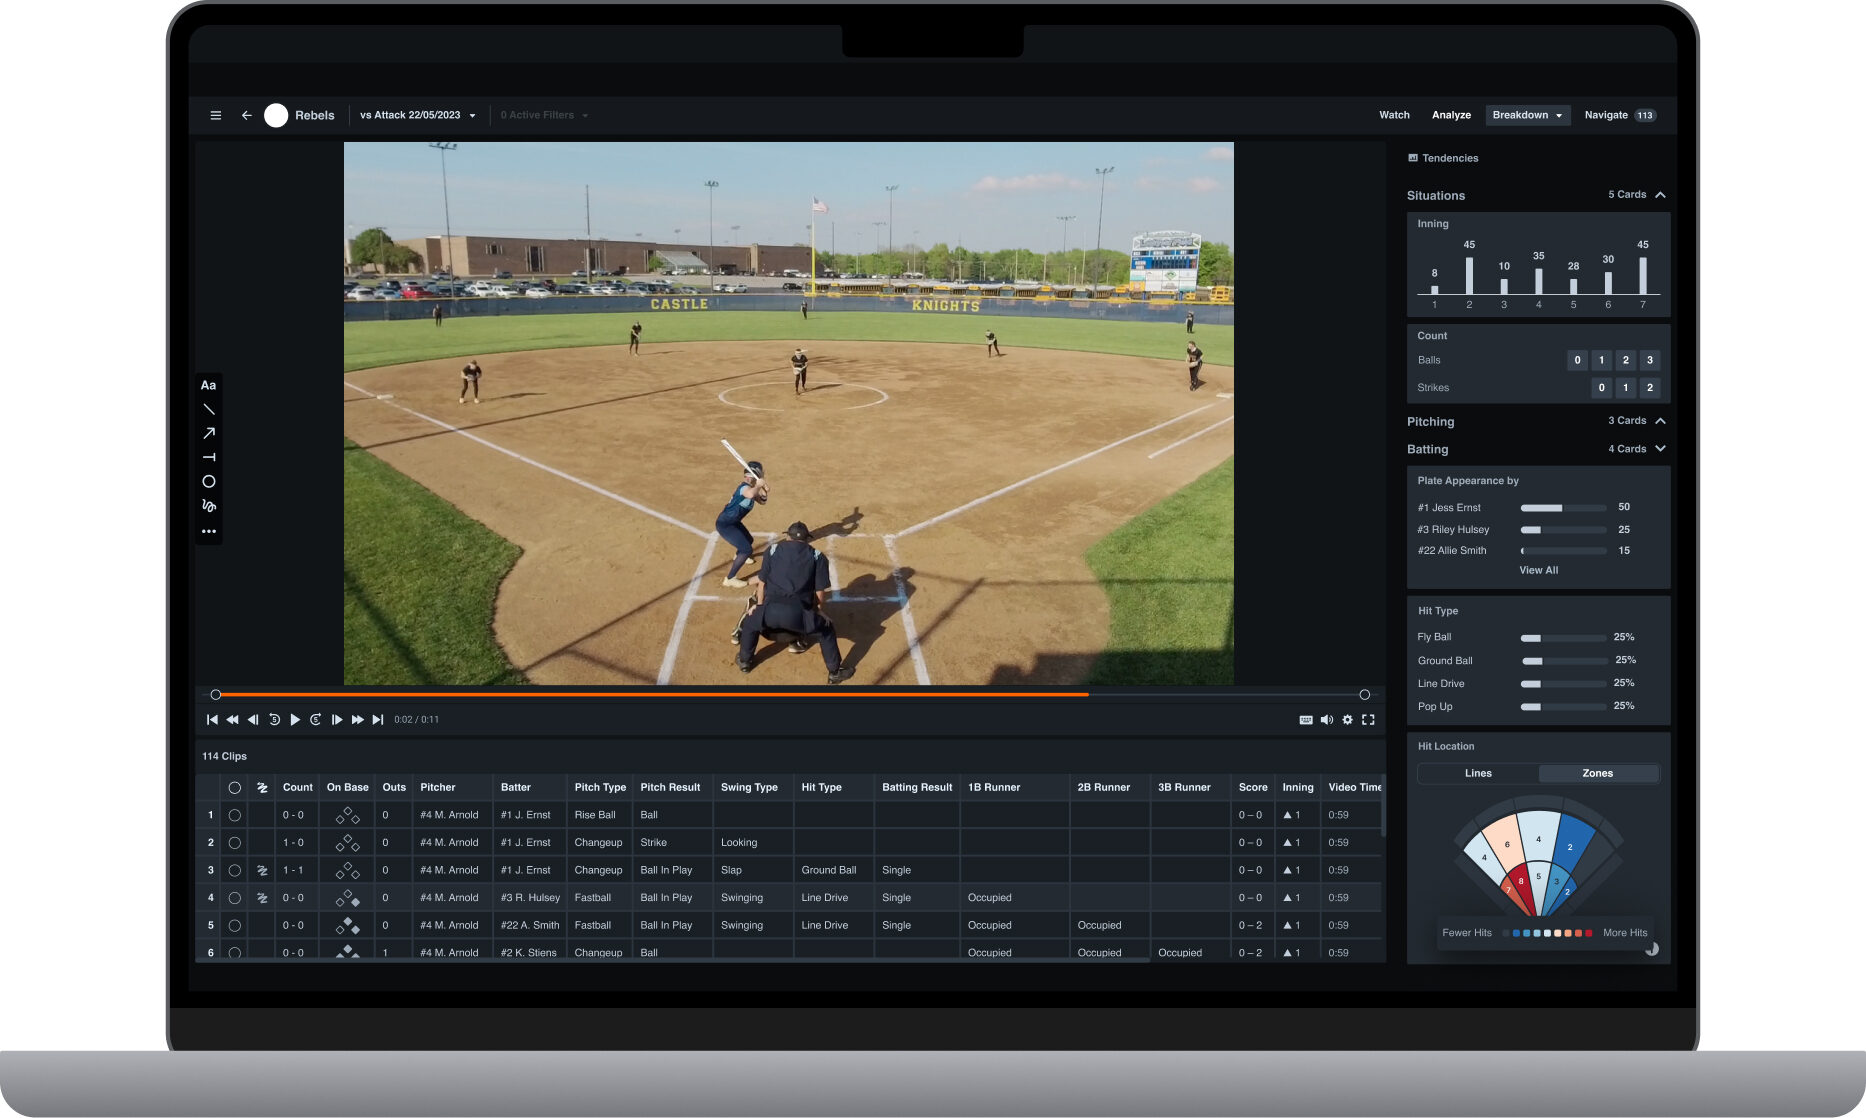
Task: Select the arrow annotation tool
Action: pos(209,433)
